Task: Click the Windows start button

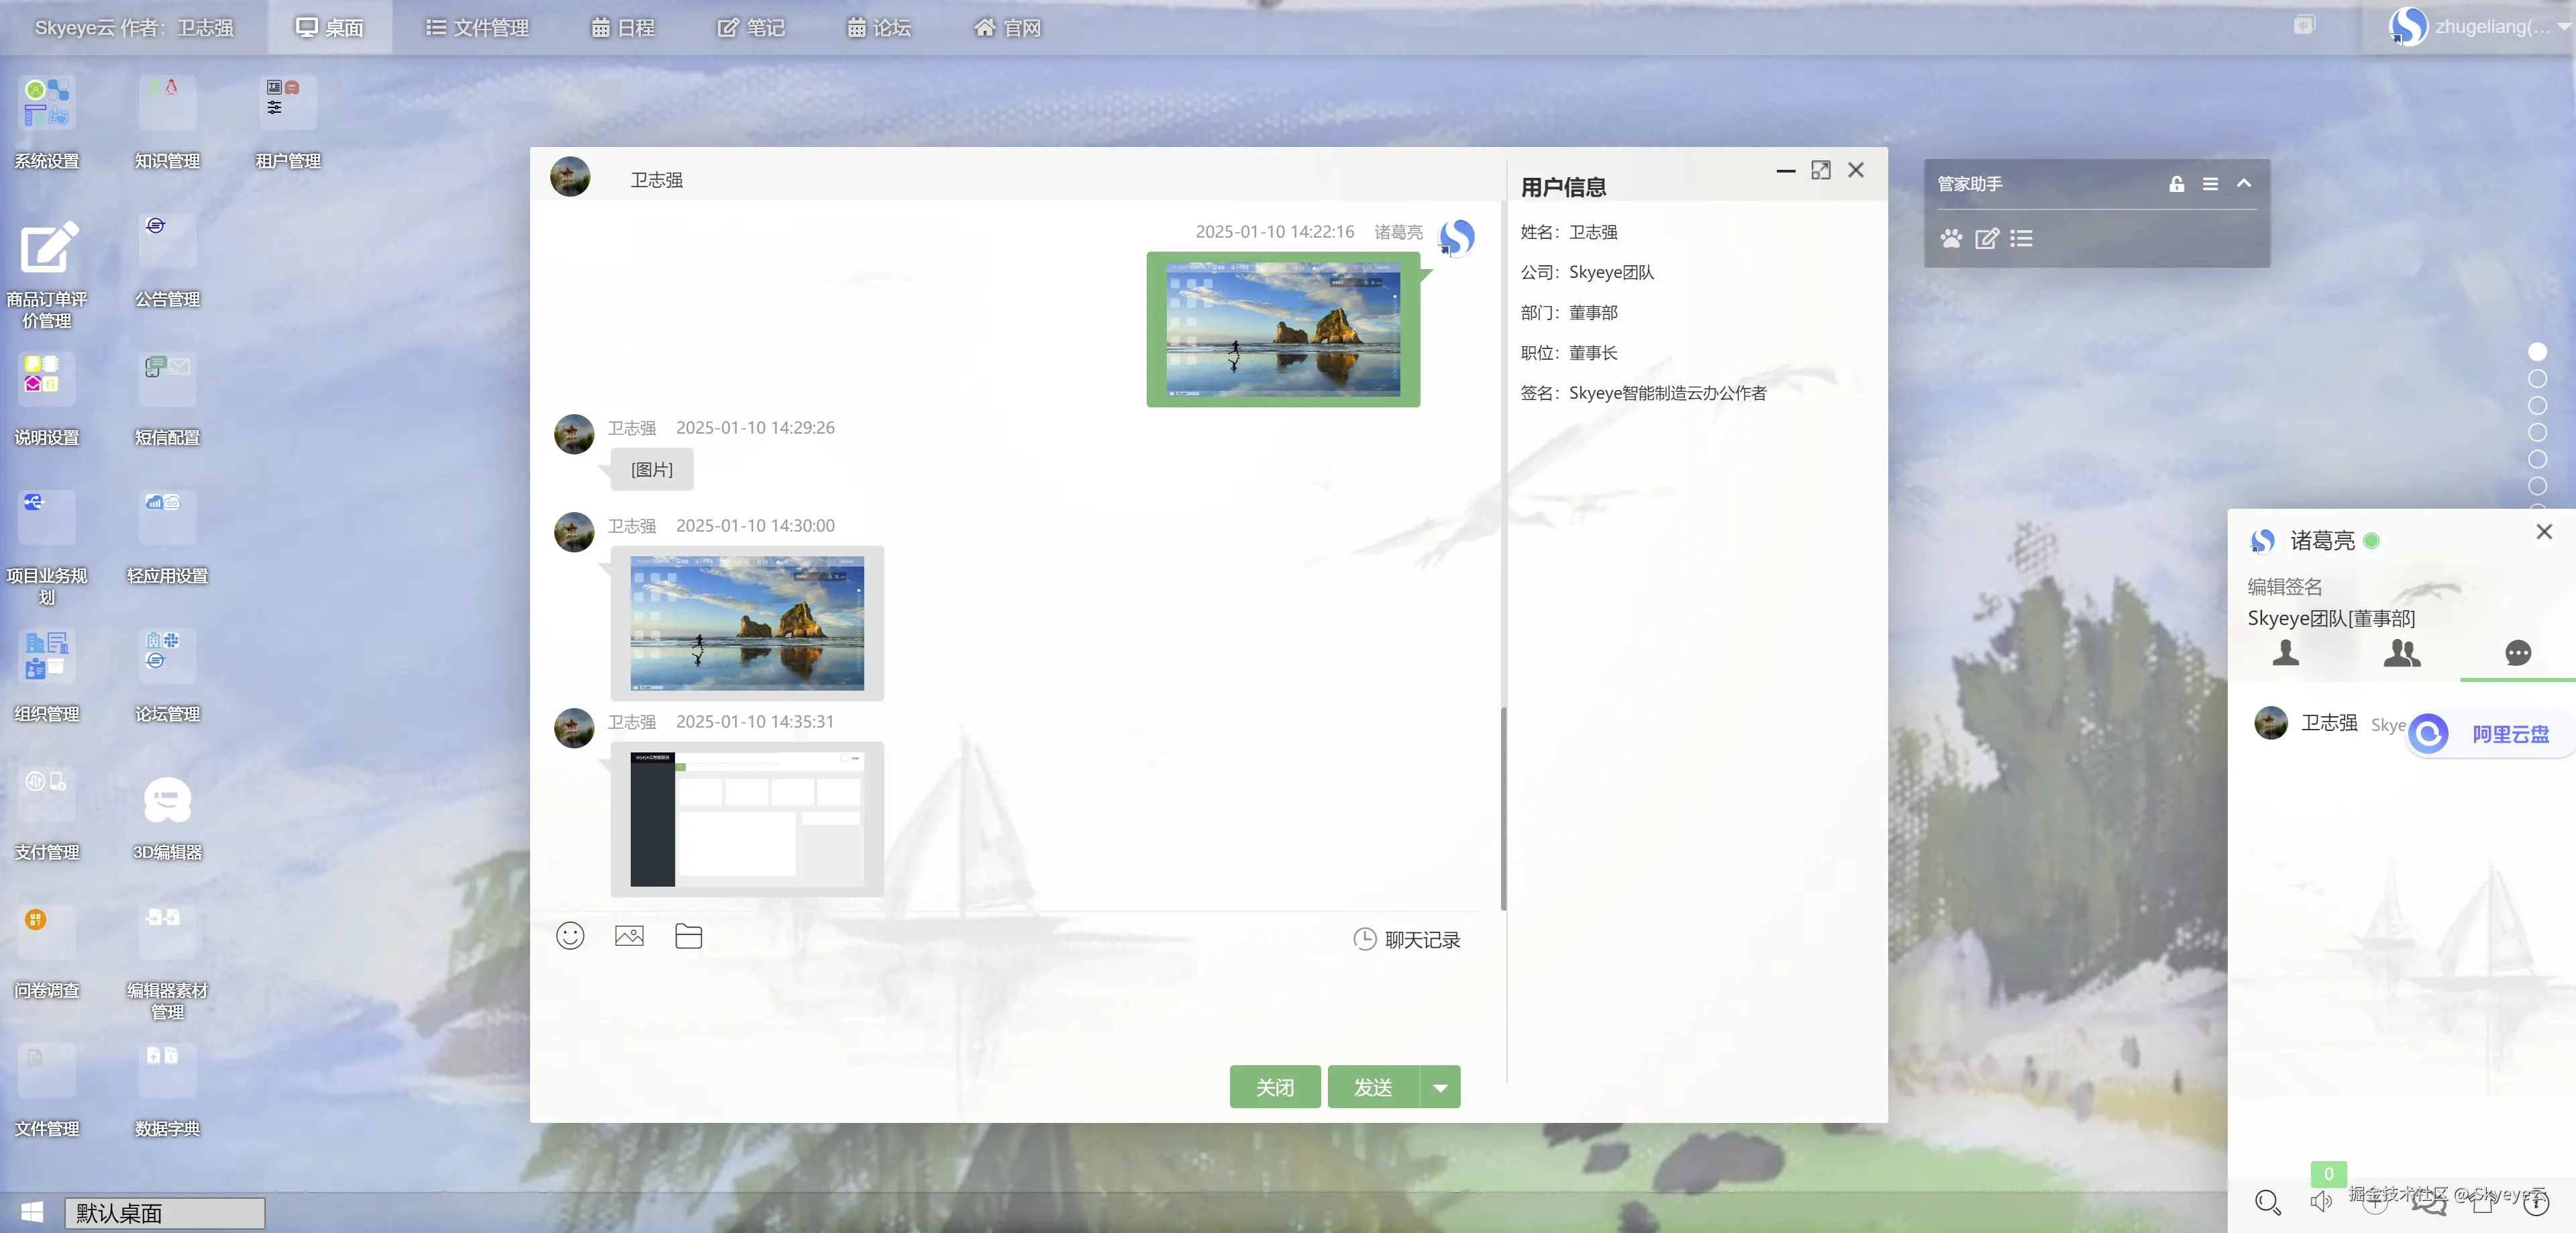Action: pyautogui.click(x=32, y=1212)
